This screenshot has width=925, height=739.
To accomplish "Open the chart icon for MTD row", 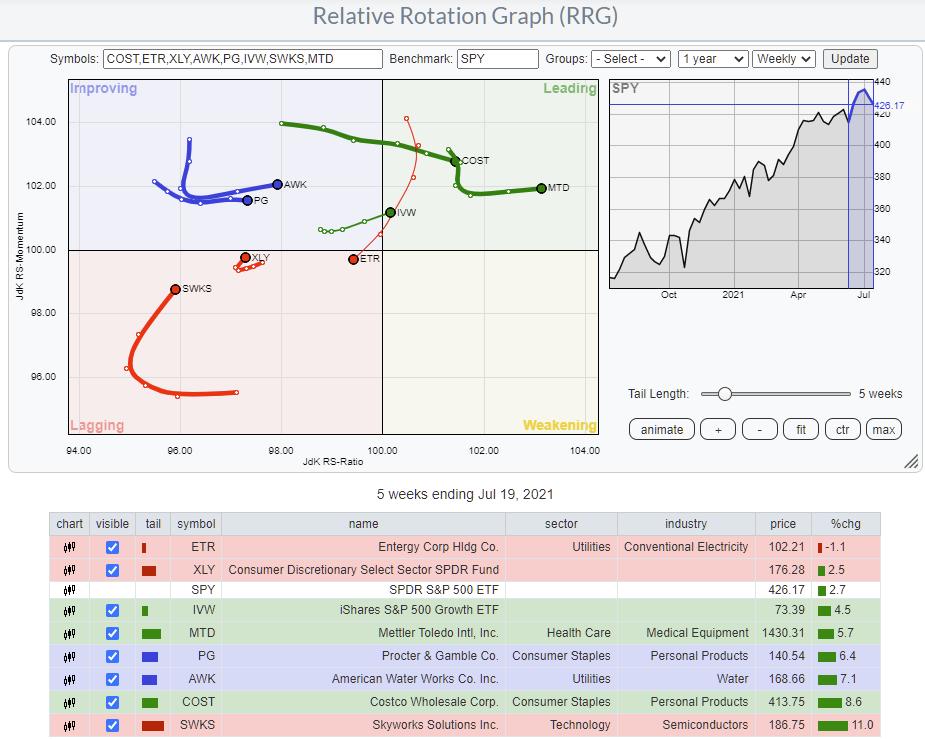I will point(69,633).
